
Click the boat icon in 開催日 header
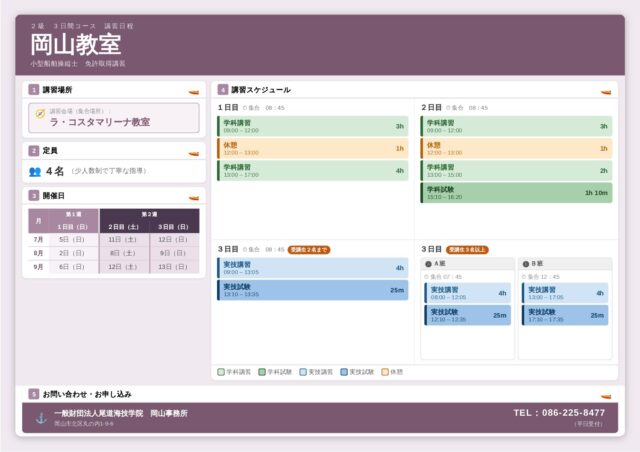click(x=194, y=198)
